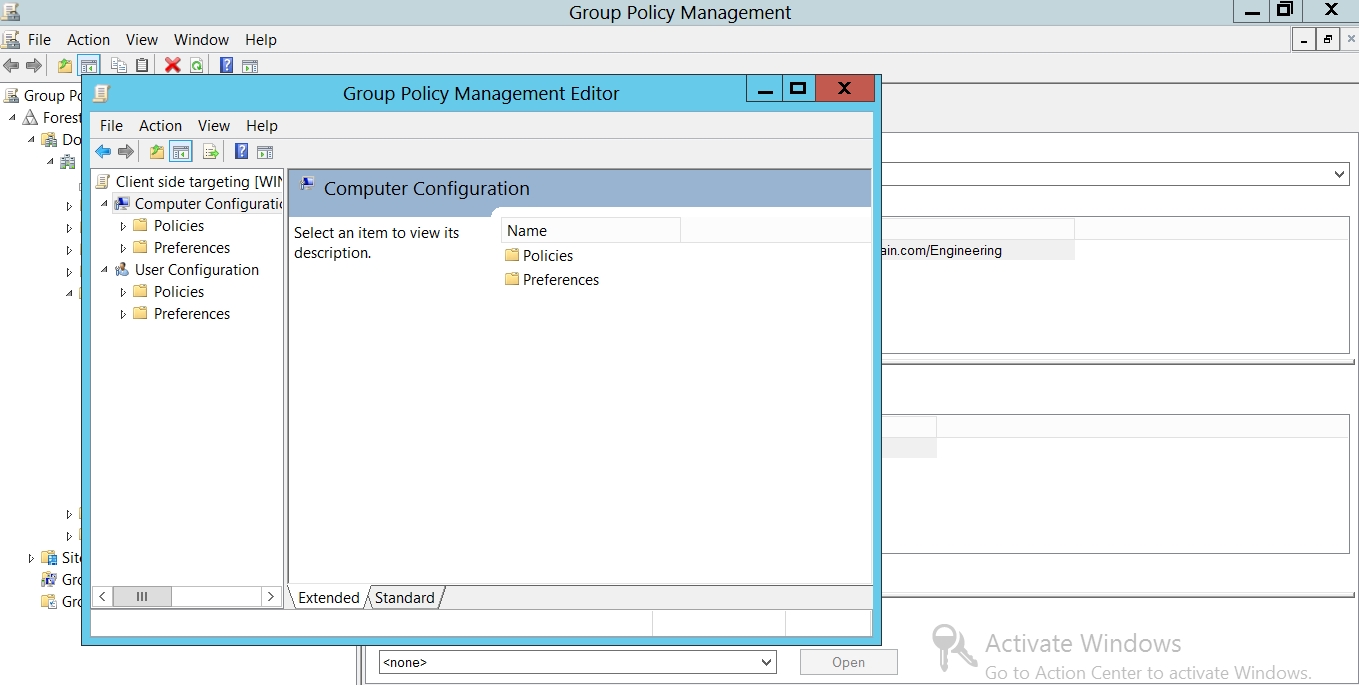Click the Up One Level folder icon in the Editor toolbar
The width and height of the screenshot is (1359, 685).
click(x=156, y=152)
